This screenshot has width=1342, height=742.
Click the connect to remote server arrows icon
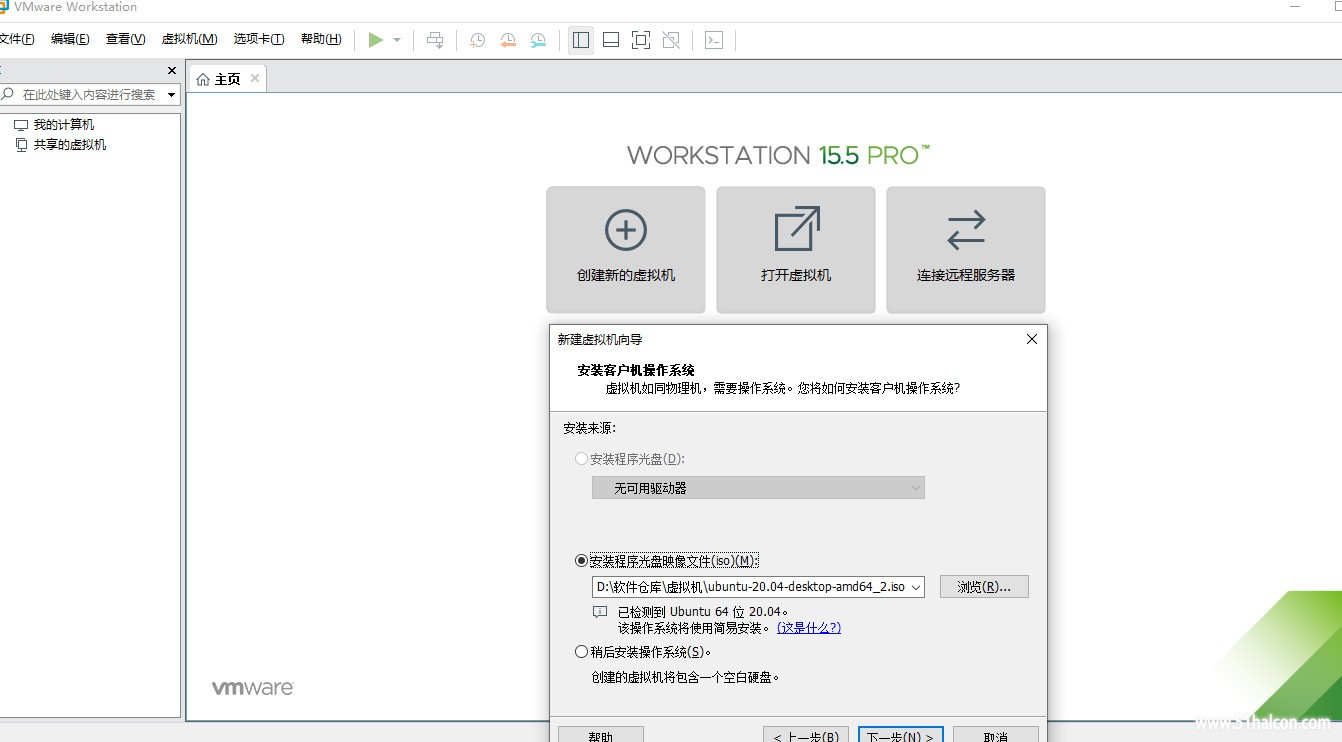(966, 230)
